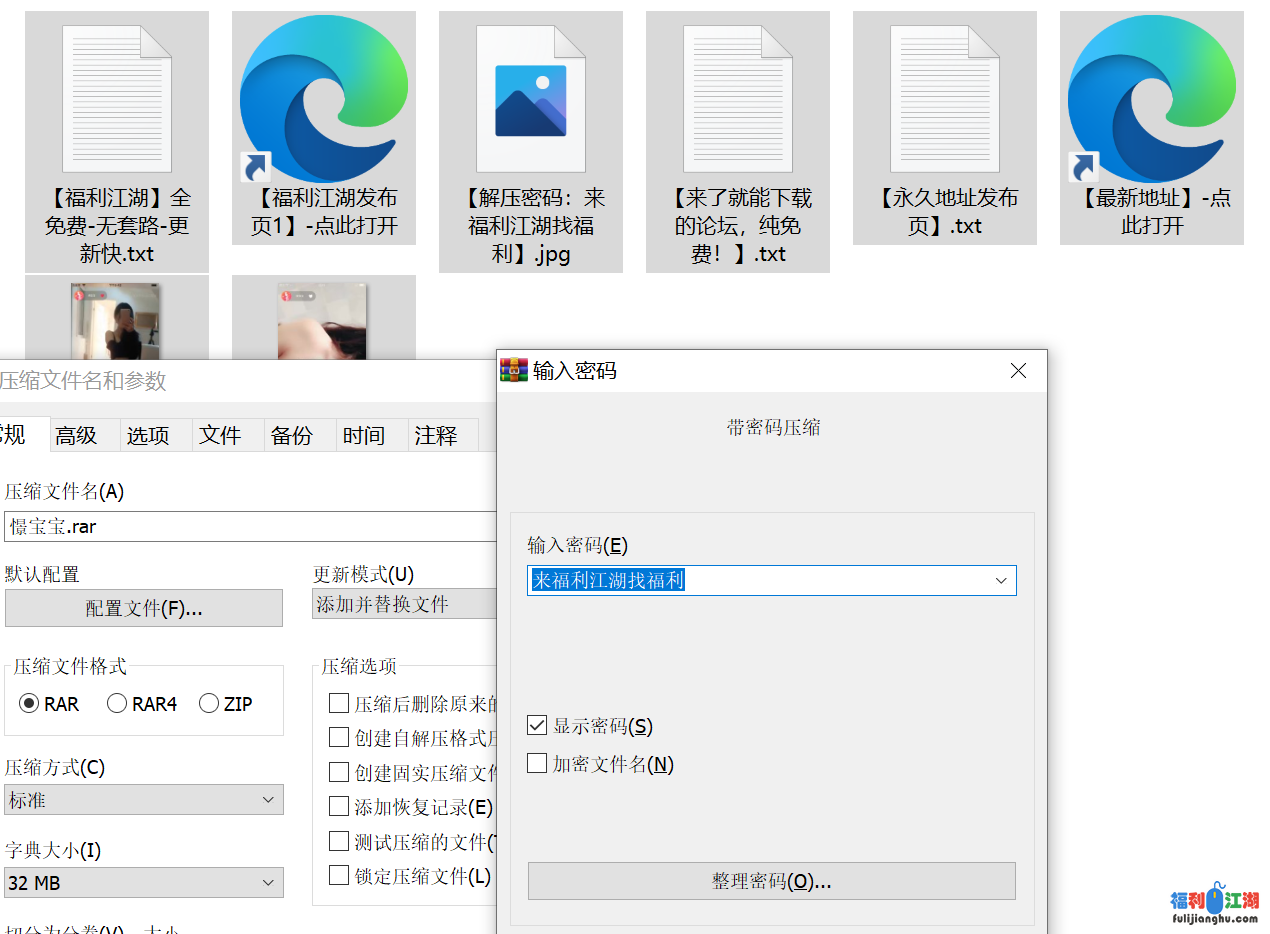This screenshot has height=934, width=1270.
Task: Switch to the 高级 tab
Action: click(x=76, y=436)
